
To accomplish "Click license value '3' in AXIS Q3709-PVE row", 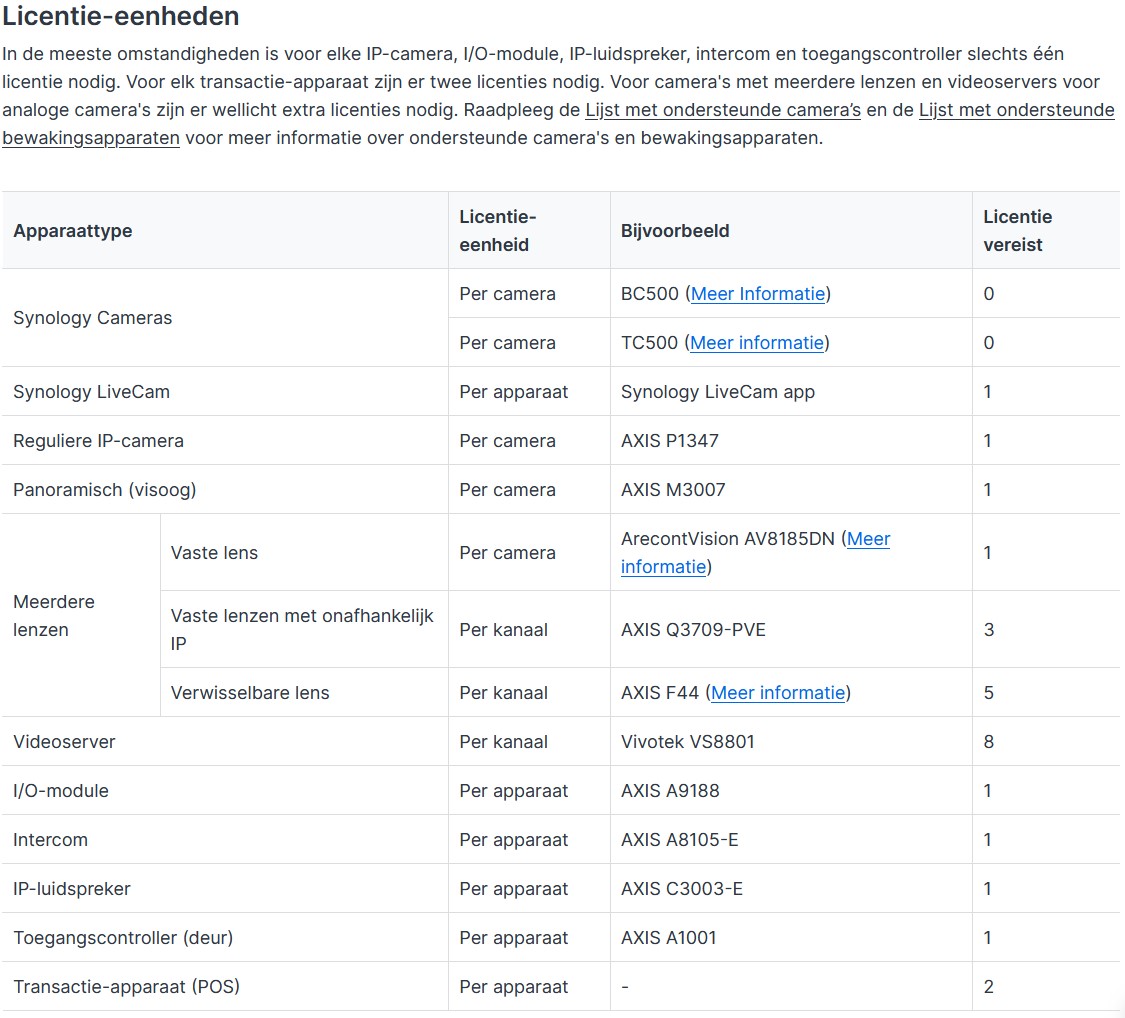I will (989, 630).
